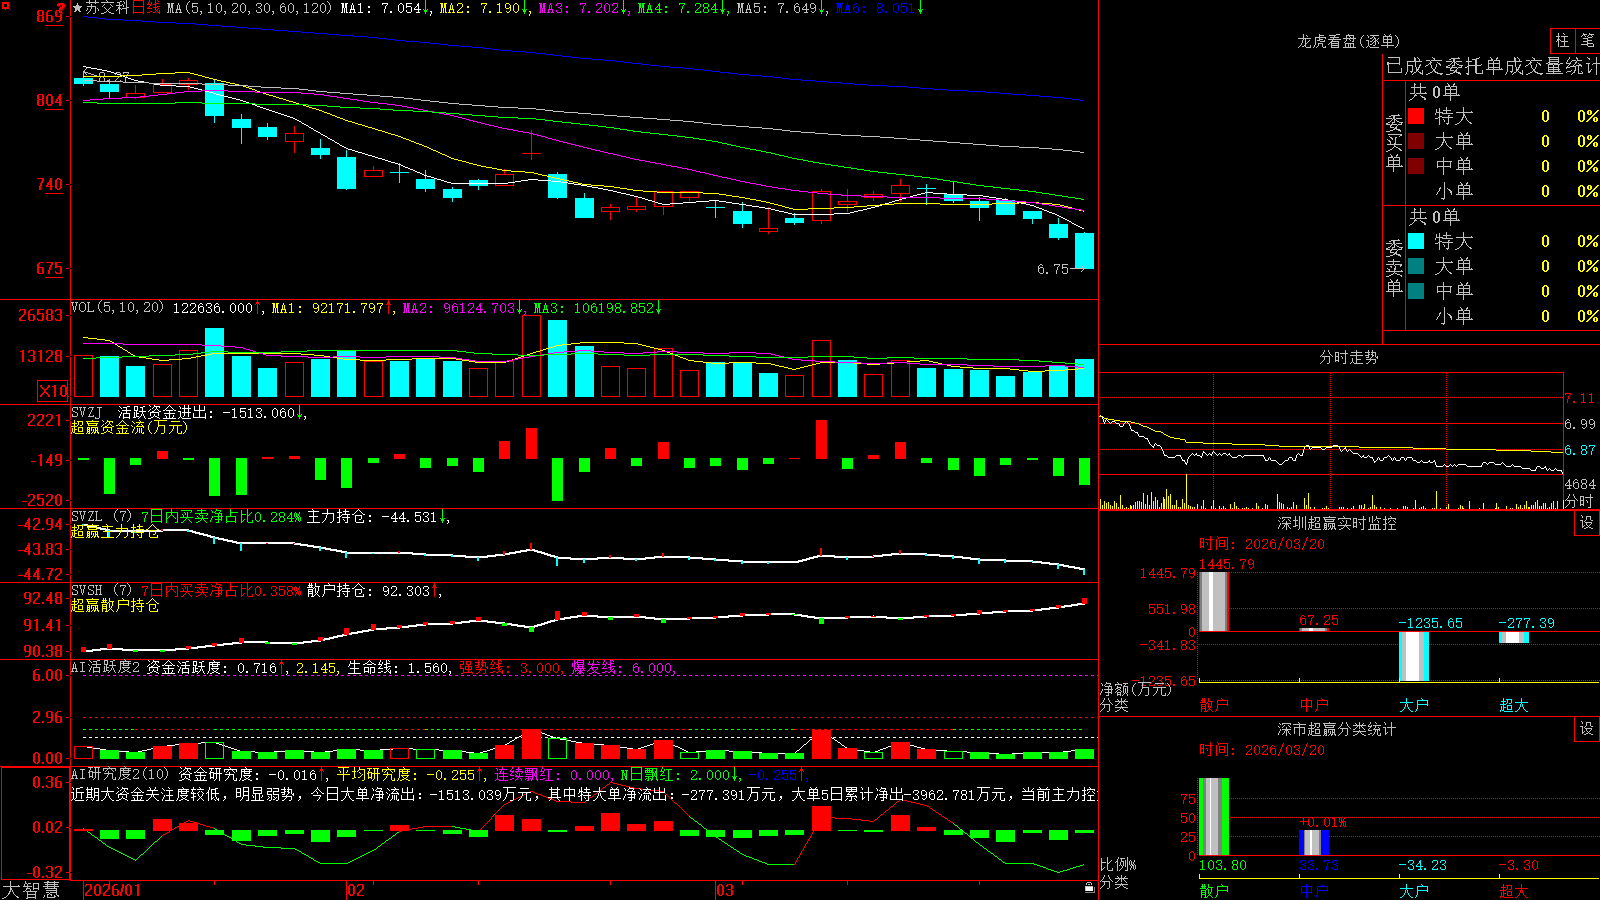Click the 1445.79 散户 net amount bar
1600x900 pixels.
pos(1214,602)
